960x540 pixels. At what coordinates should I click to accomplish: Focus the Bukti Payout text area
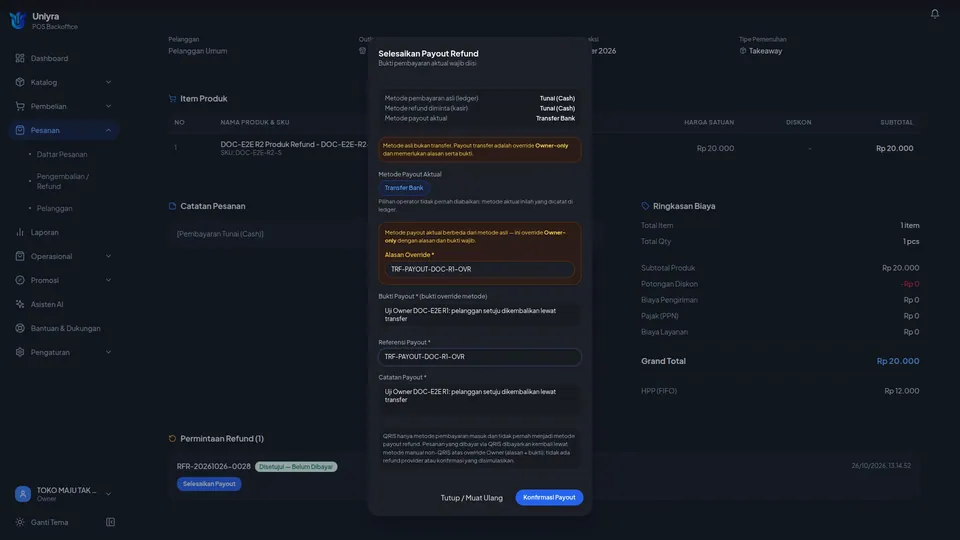tap(479, 315)
